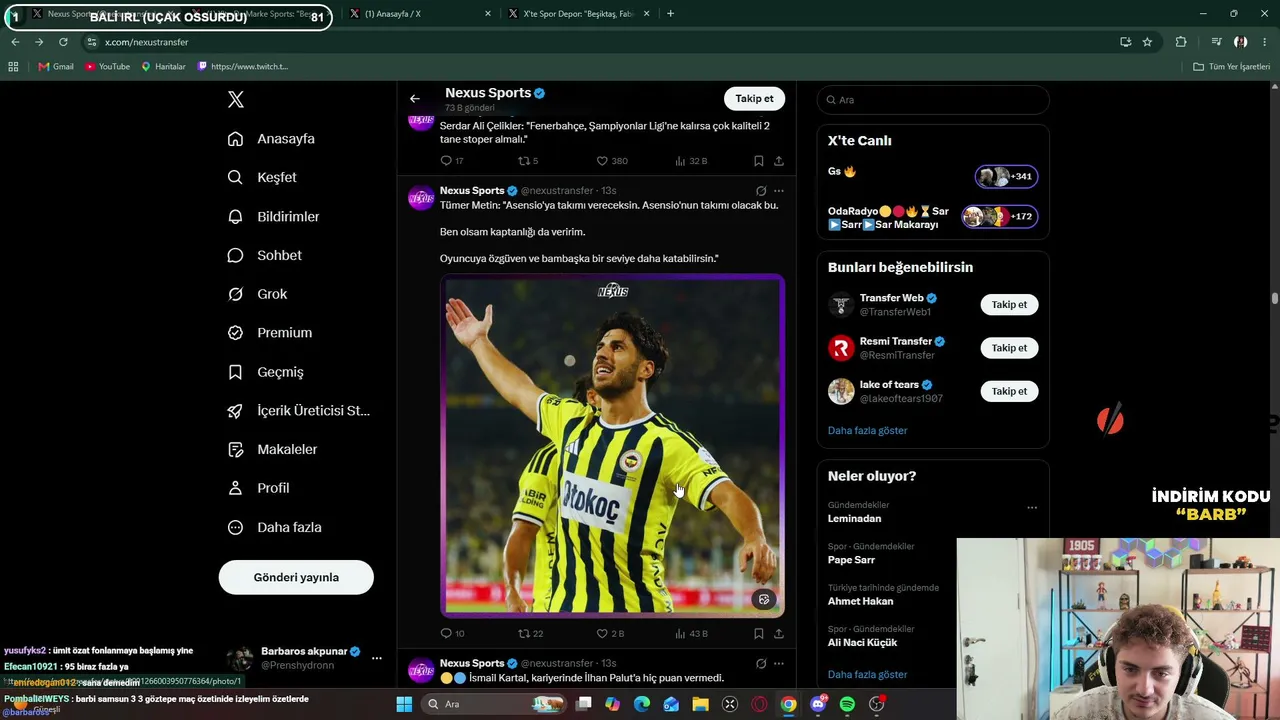Open Profil in the sidebar
The width and height of the screenshot is (1280, 720).
coord(258,488)
